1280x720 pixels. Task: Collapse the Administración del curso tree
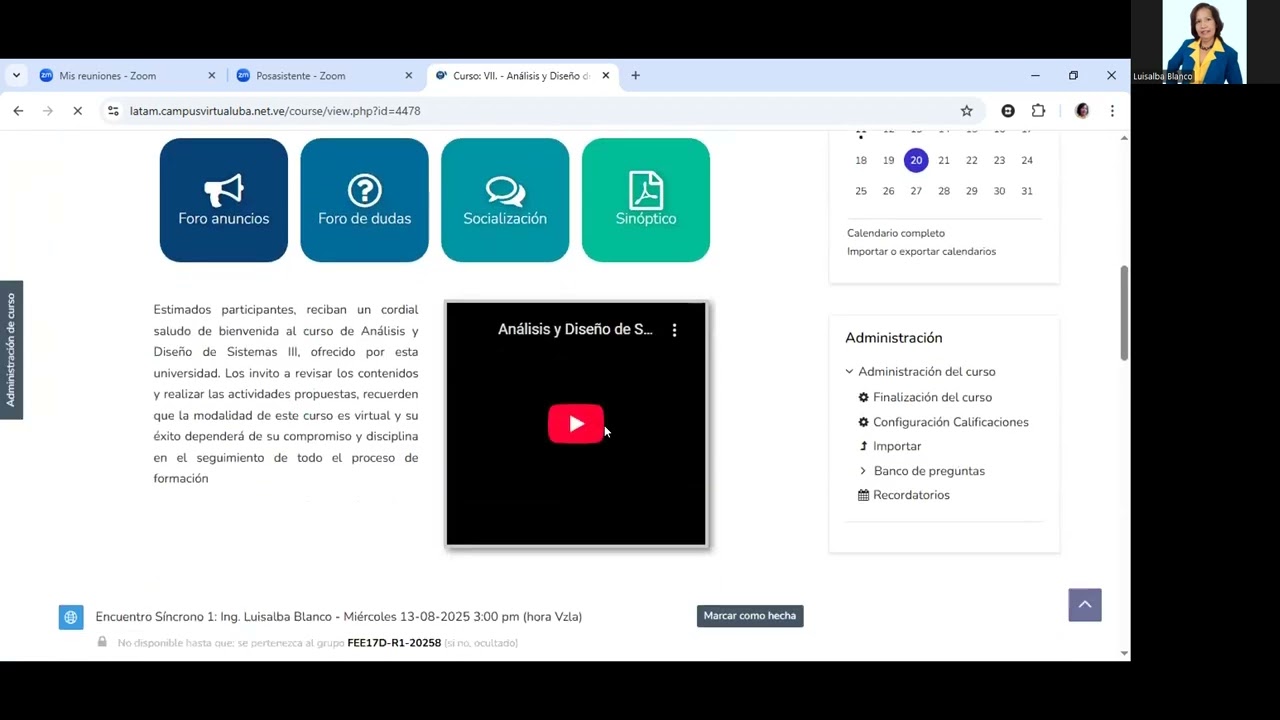(849, 372)
